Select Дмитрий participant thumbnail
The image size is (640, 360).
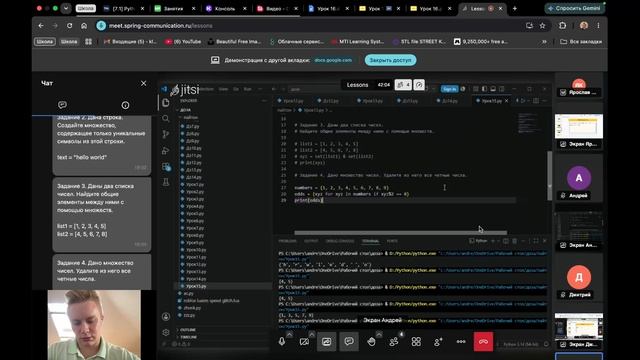pos(579,277)
